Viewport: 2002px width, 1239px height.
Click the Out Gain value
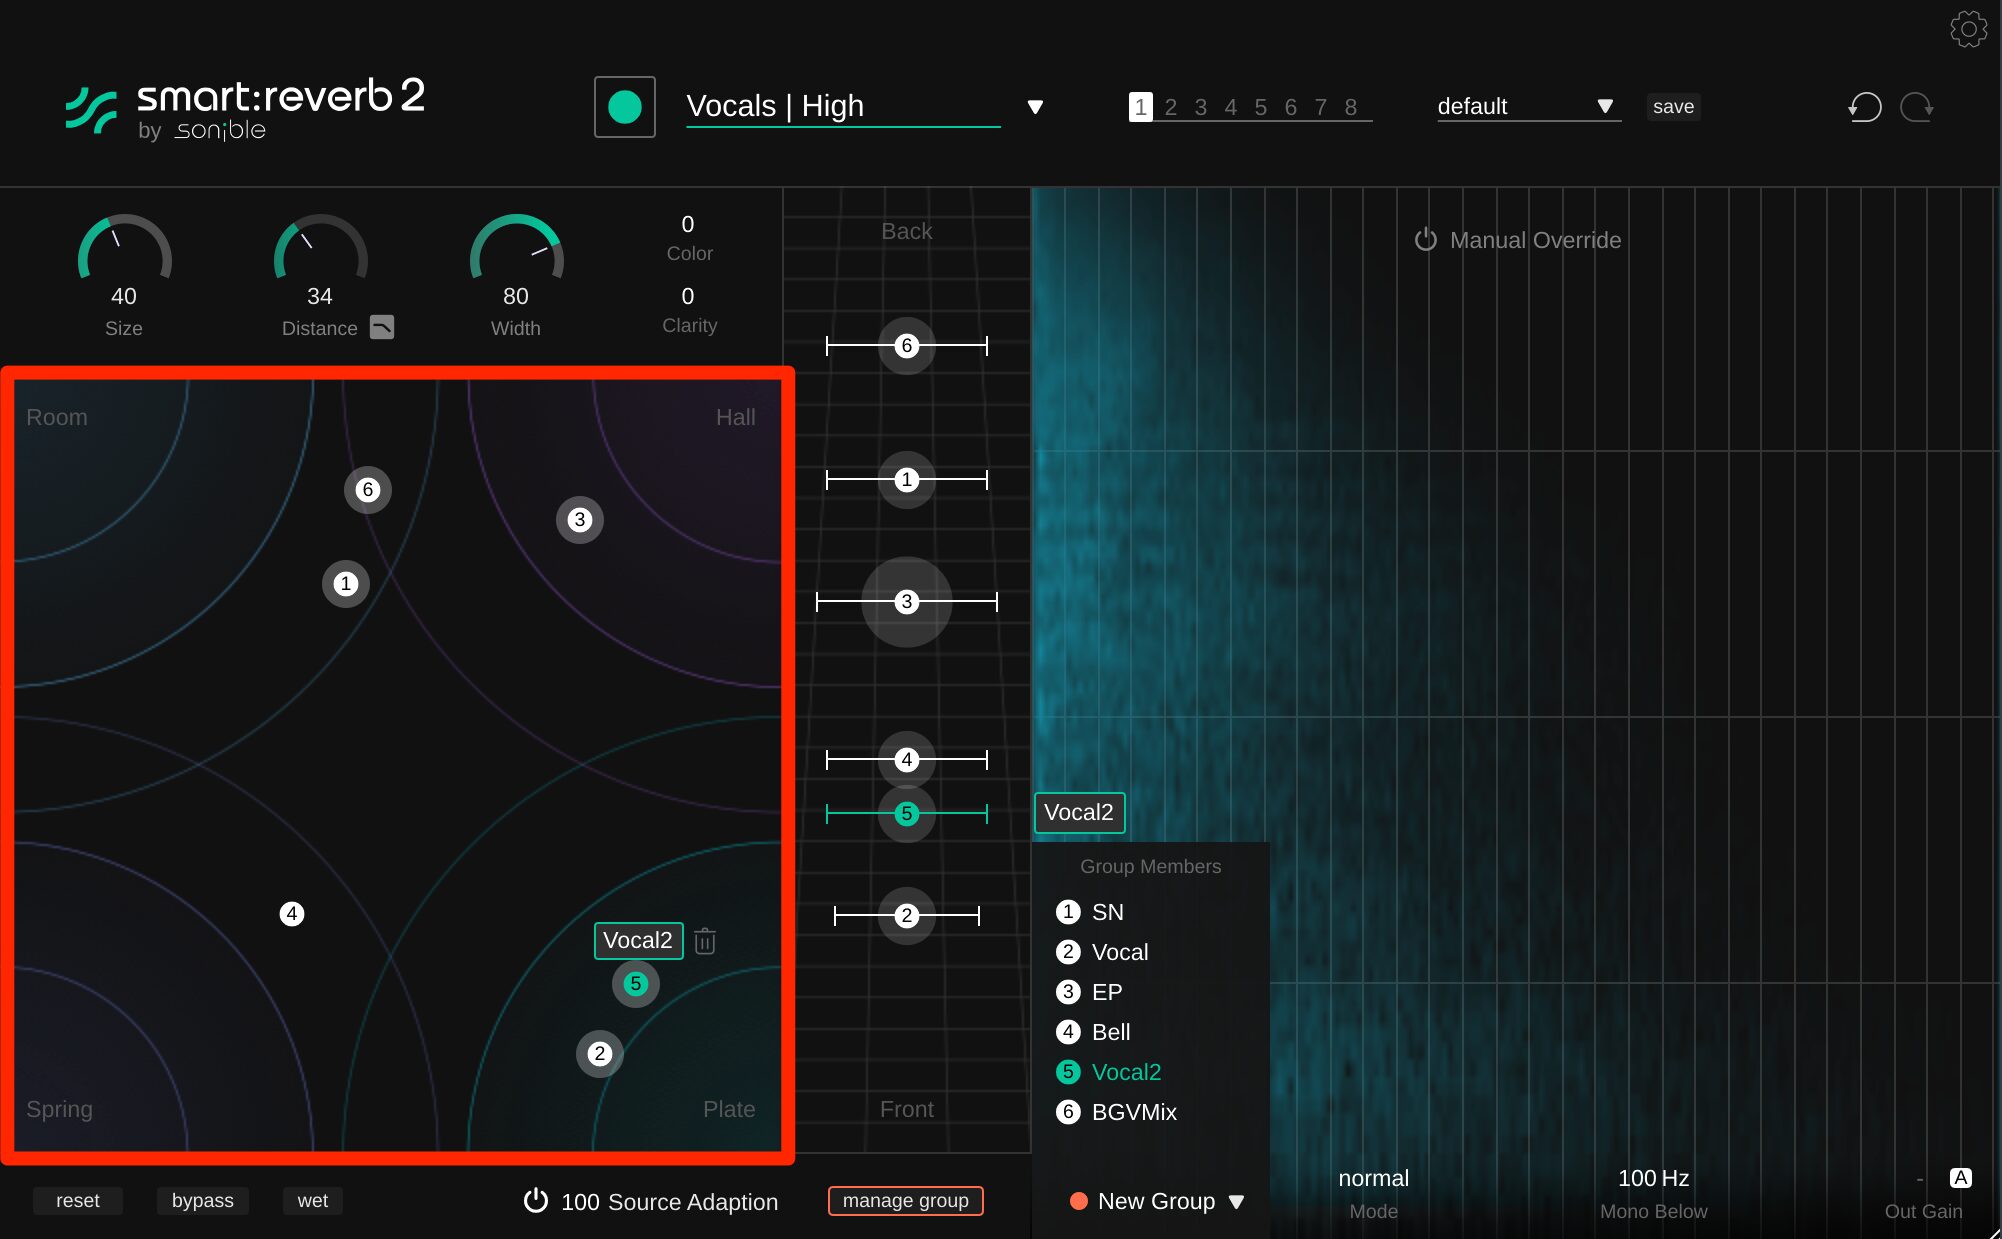(x=1919, y=1179)
